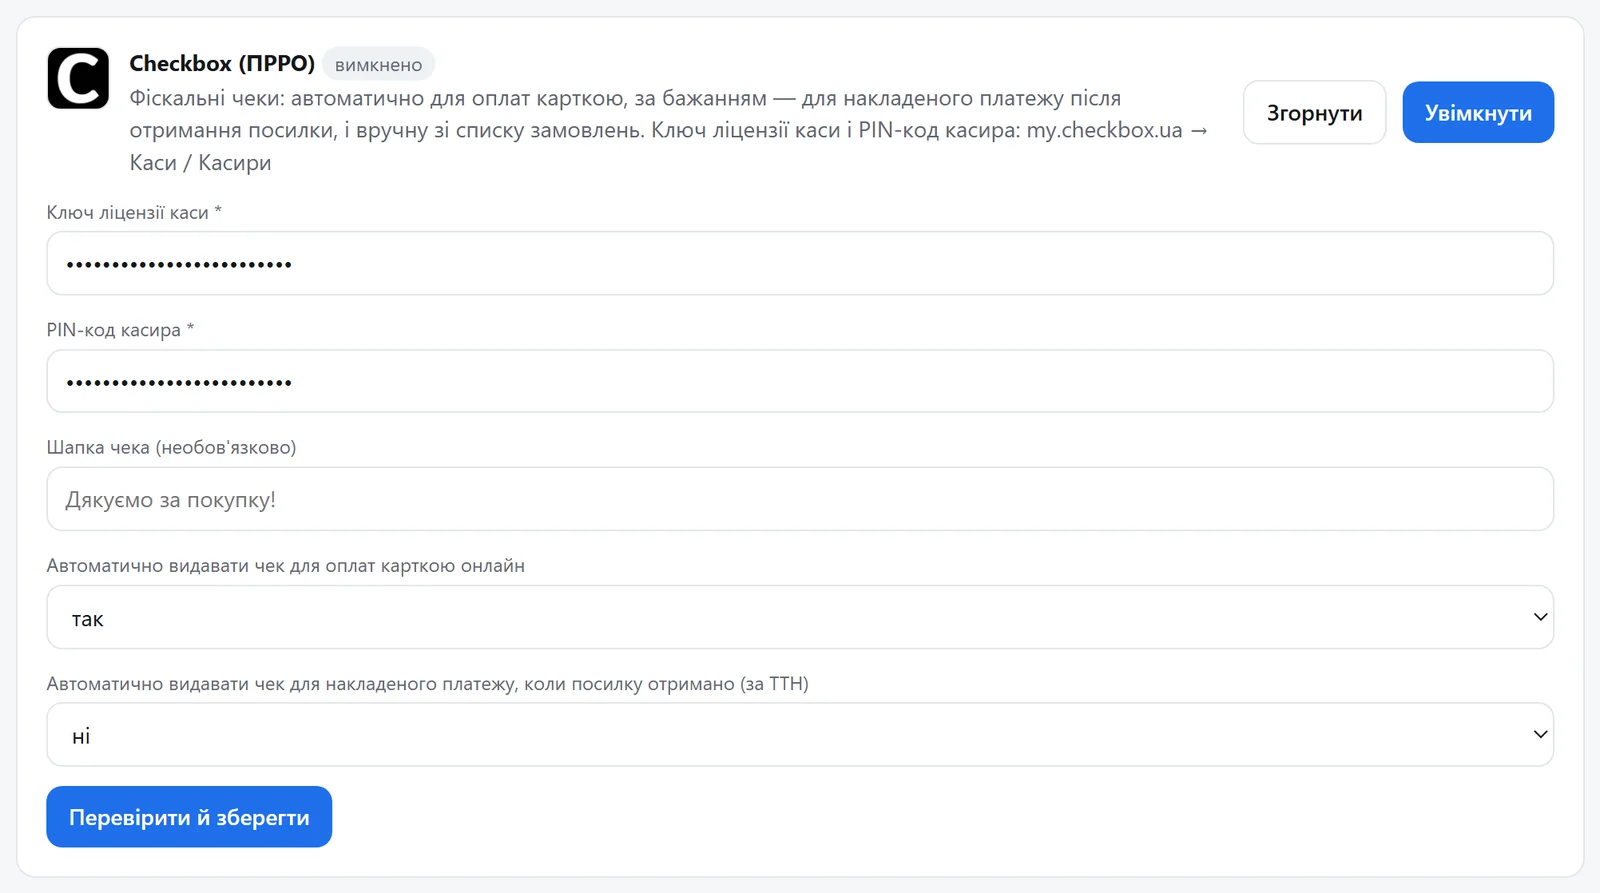Viewport: 1600px width, 893px height.
Task: Open the накладений платіж auto-receipt dropdown
Action: [x=800, y=735]
